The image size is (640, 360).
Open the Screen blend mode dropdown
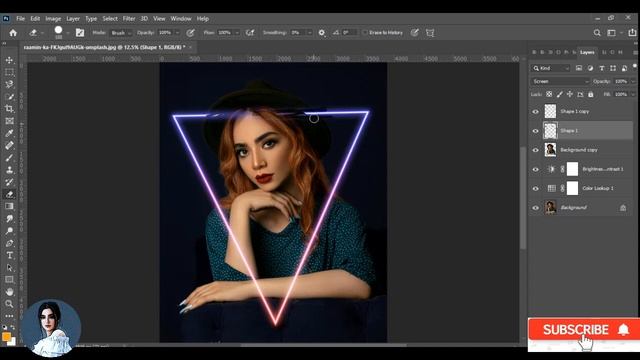coord(560,81)
